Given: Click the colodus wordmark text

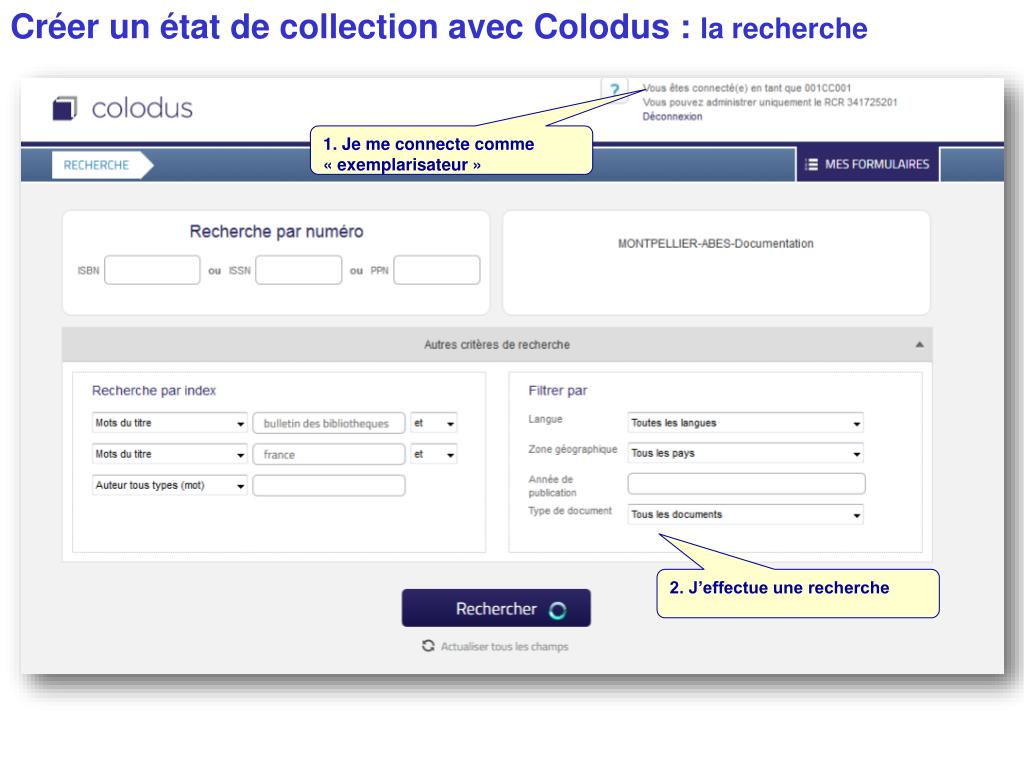Looking at the screenshot, I should (x=142, y=108).
